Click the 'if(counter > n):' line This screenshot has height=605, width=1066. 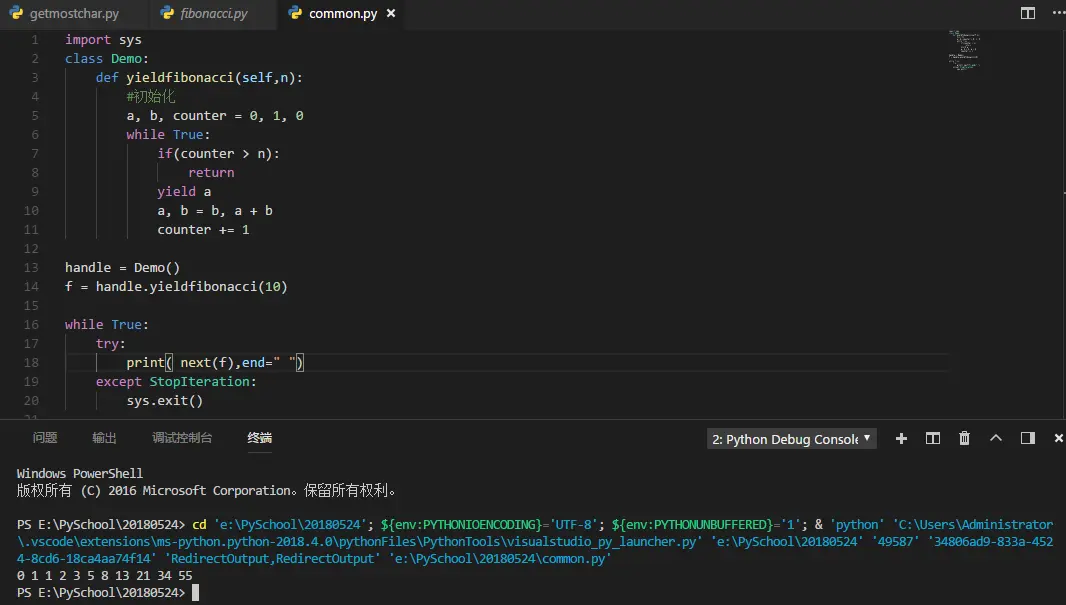(x=218, y=154)
